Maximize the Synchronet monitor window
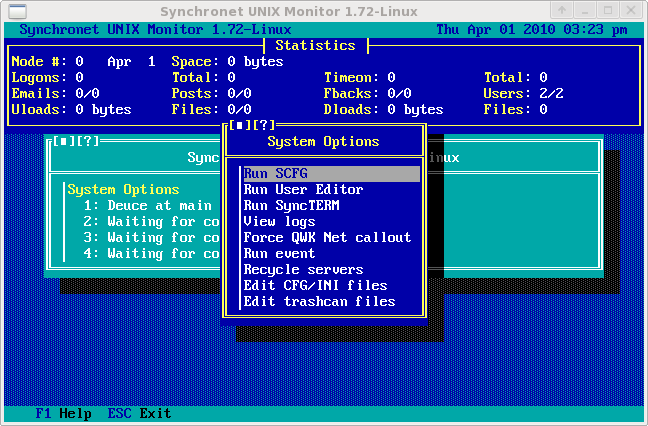648x426 pixels. click(x=608, y=10)
